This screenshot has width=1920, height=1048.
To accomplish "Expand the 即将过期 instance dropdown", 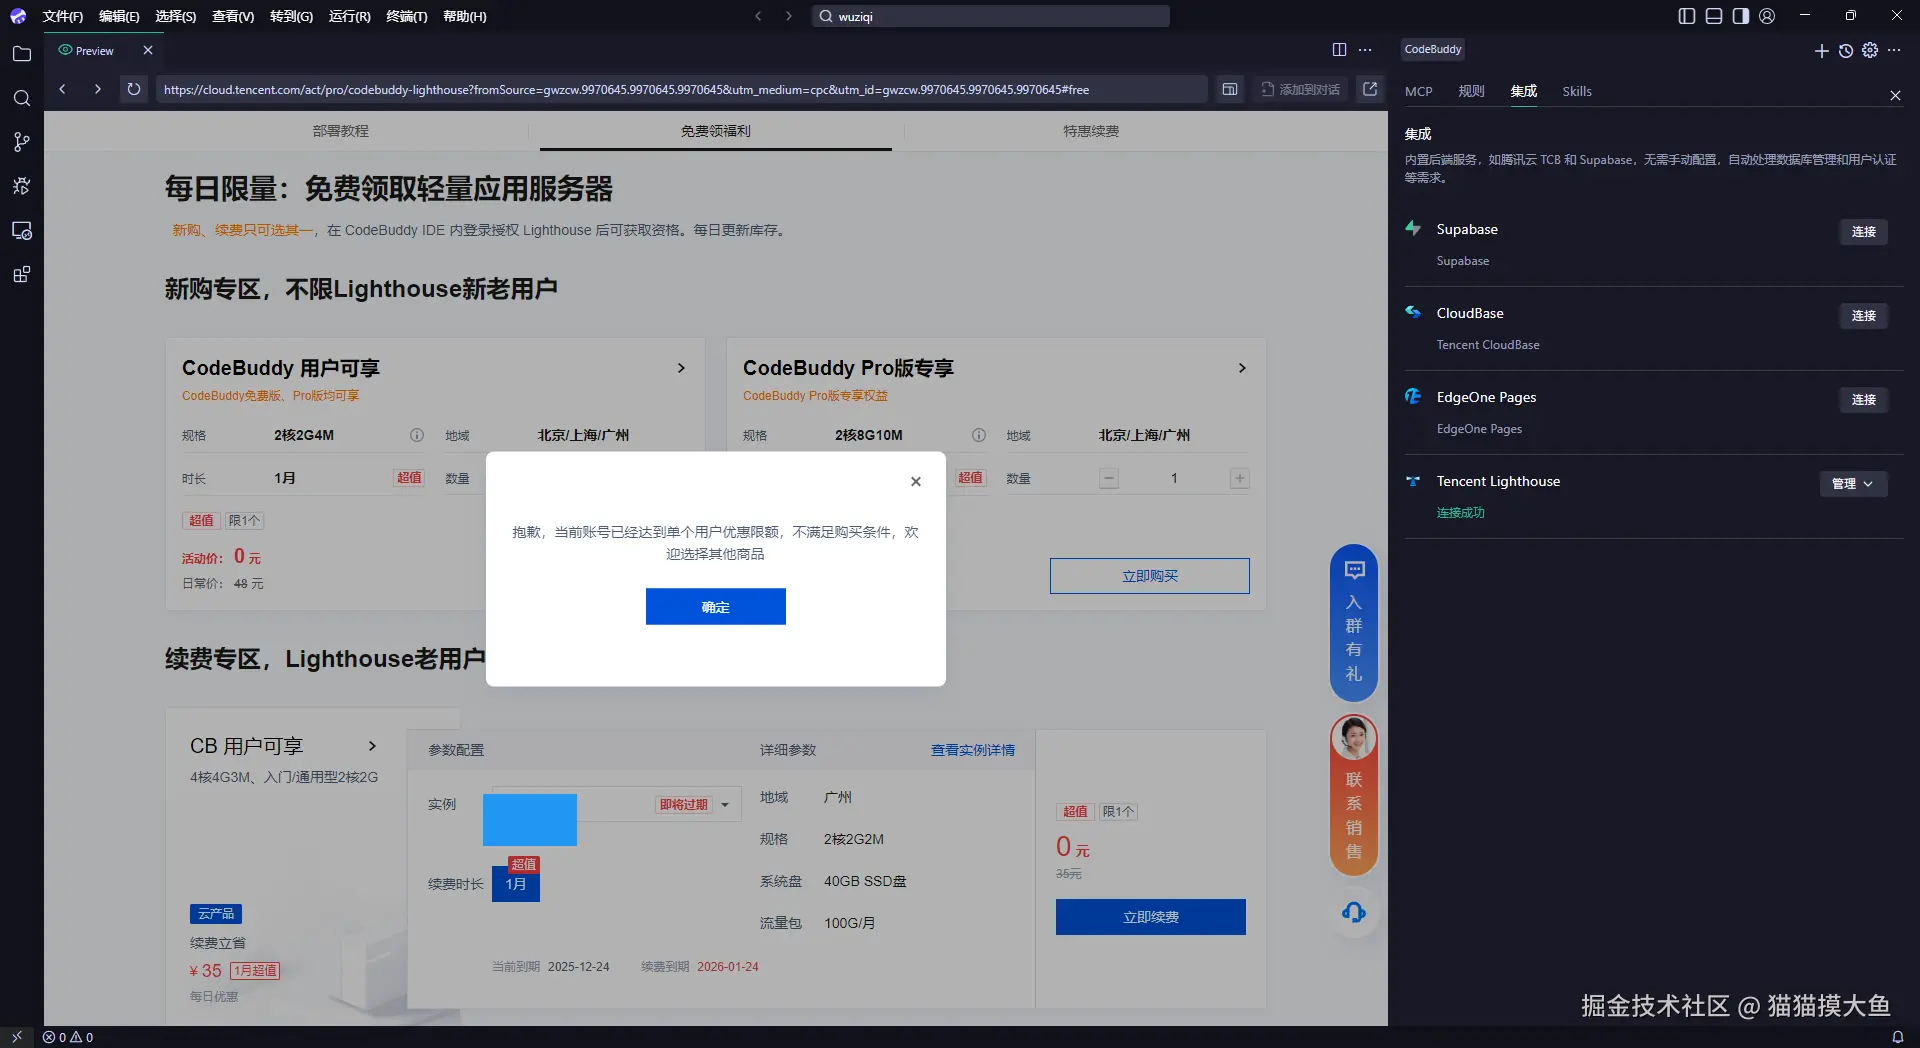I will coord(725,805).
